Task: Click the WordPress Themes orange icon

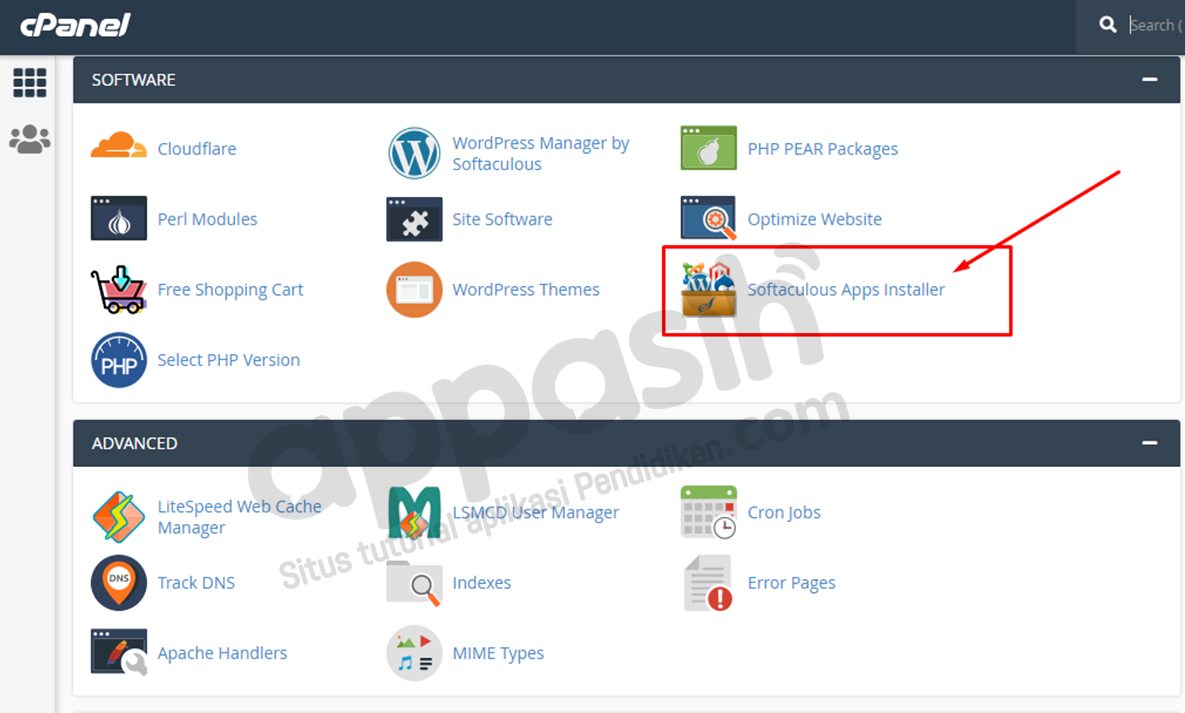Action: click(x=414, y=290)
